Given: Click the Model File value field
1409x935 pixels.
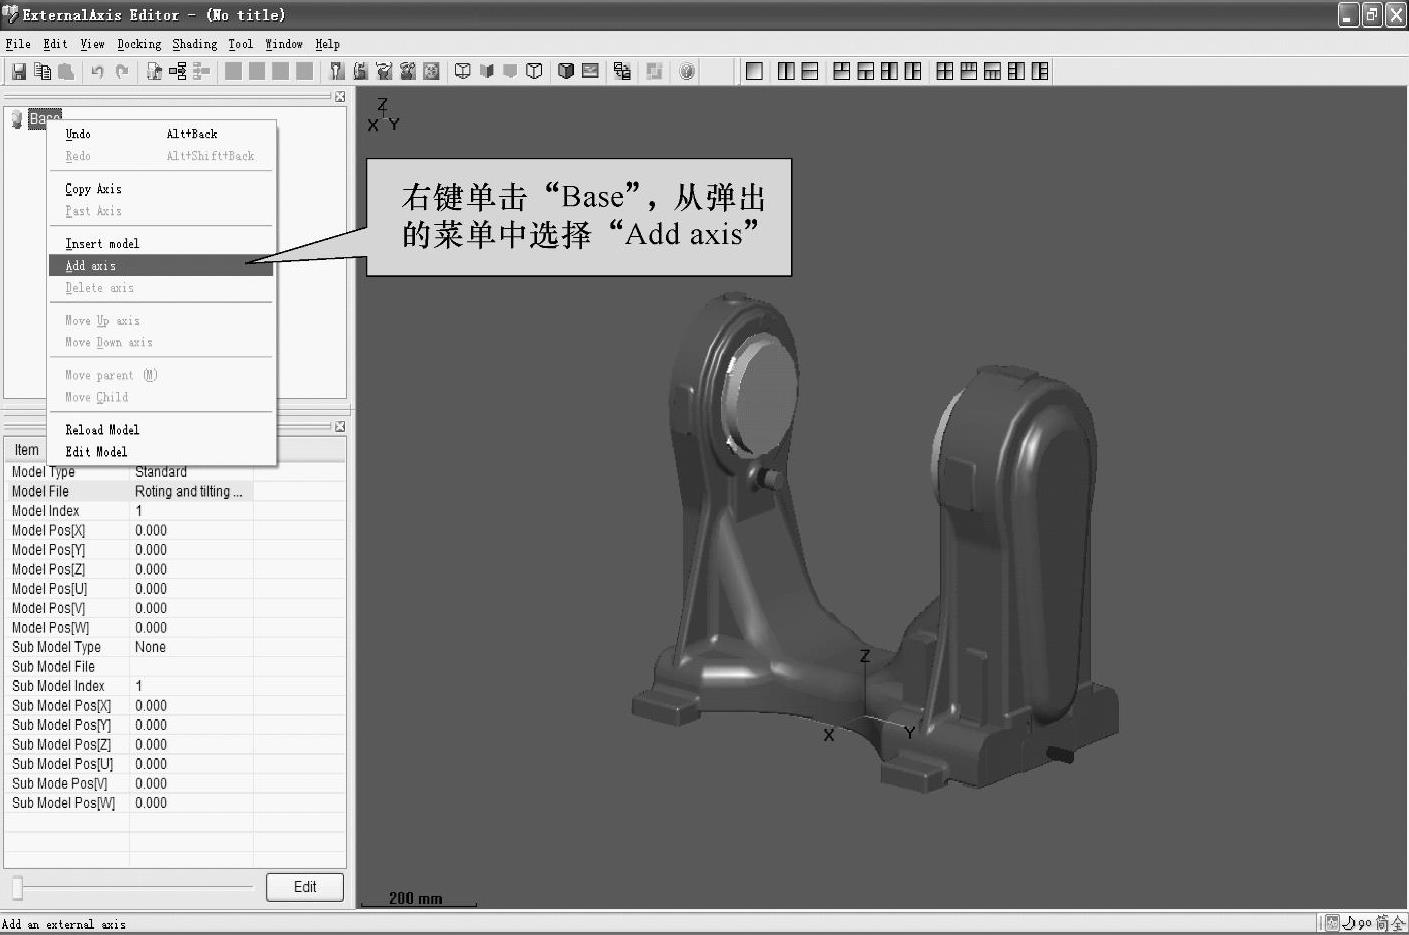Looking at the screenshot, I should [190, 491].
